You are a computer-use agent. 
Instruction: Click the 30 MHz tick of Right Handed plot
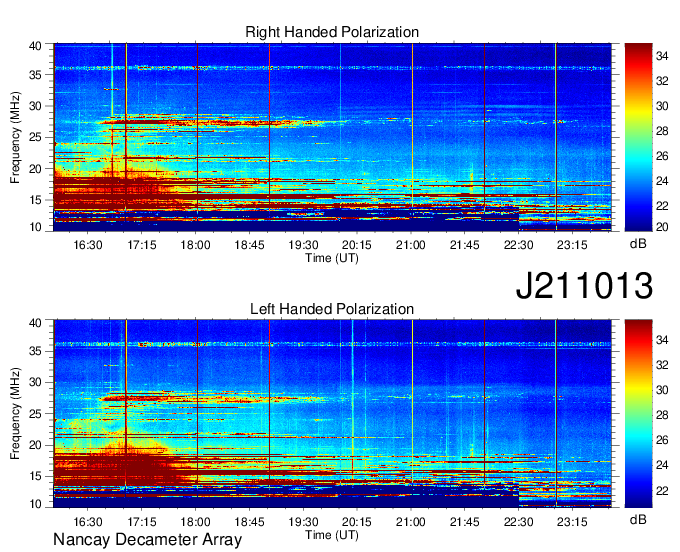click(x=36, y=106)
